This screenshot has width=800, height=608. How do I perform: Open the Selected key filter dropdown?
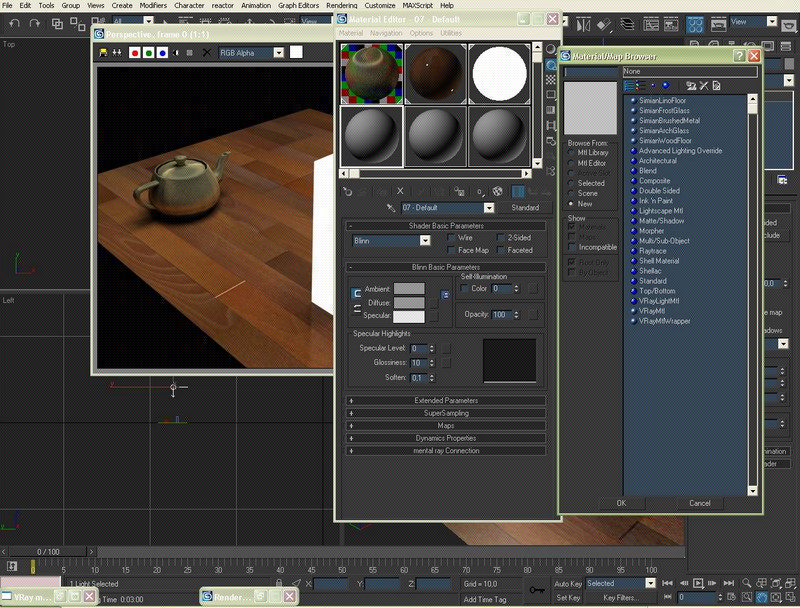pos(650,583)
